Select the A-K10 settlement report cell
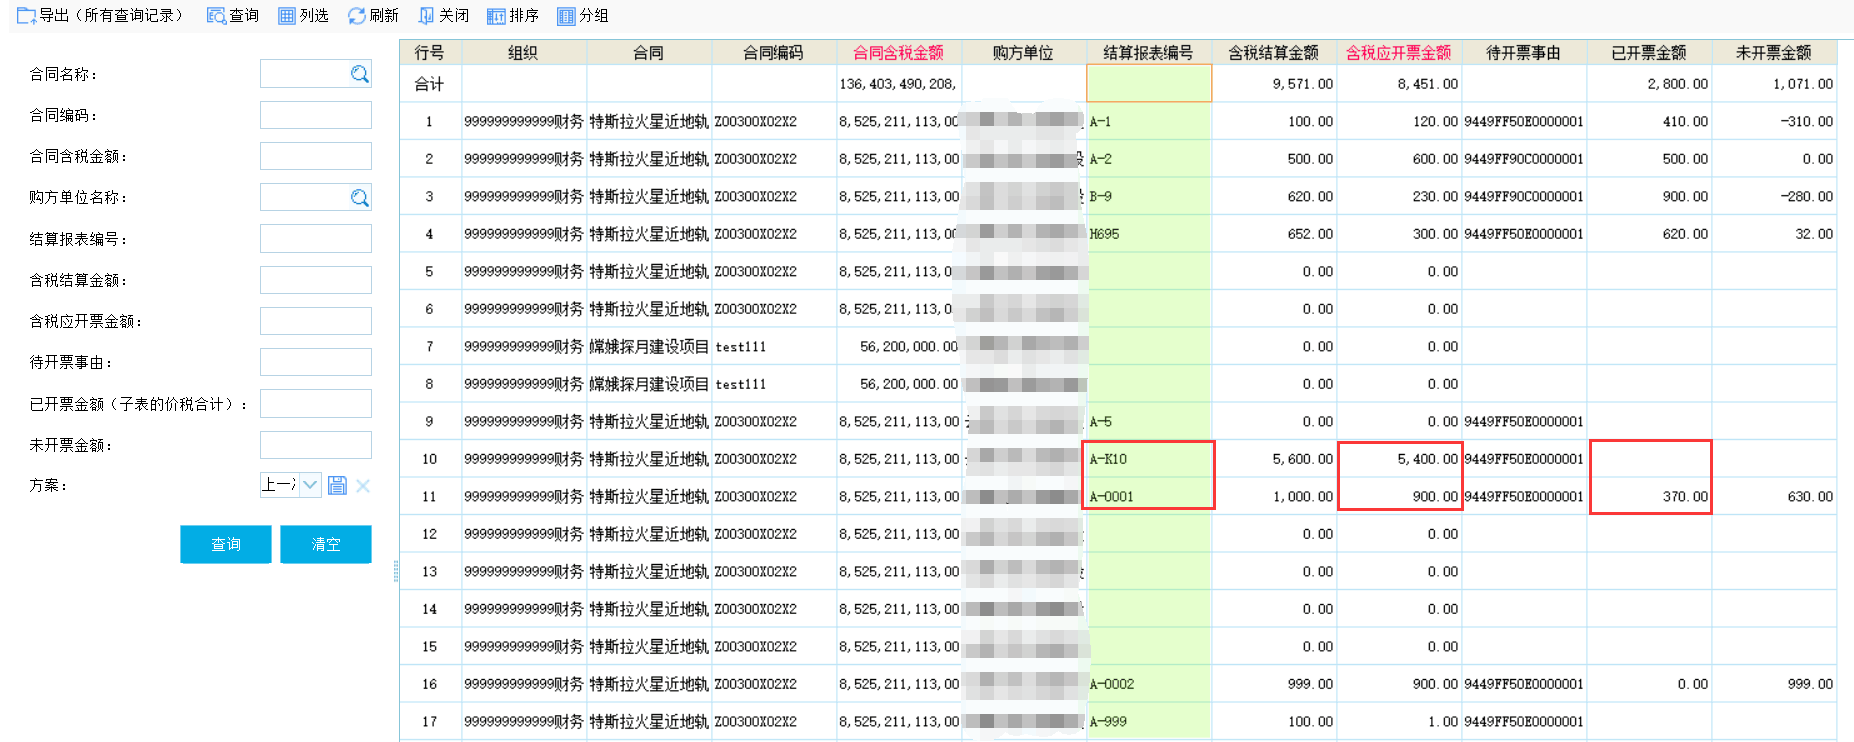This screenshot has height=742, width=1854. click(x=1149, y=459)
